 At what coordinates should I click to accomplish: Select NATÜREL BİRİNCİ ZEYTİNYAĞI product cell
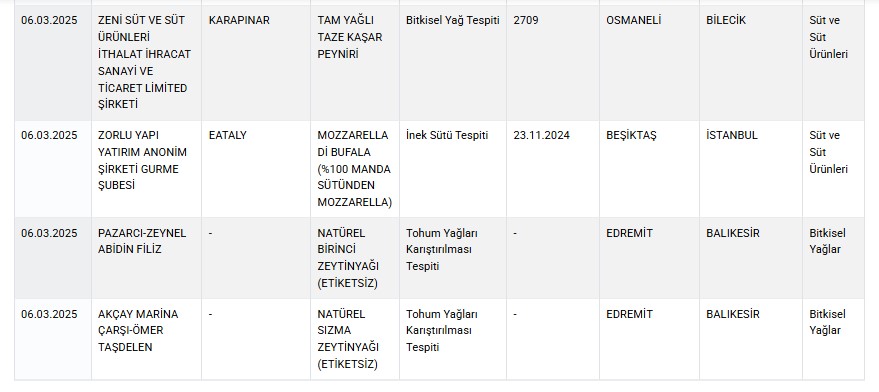[355, 258]
